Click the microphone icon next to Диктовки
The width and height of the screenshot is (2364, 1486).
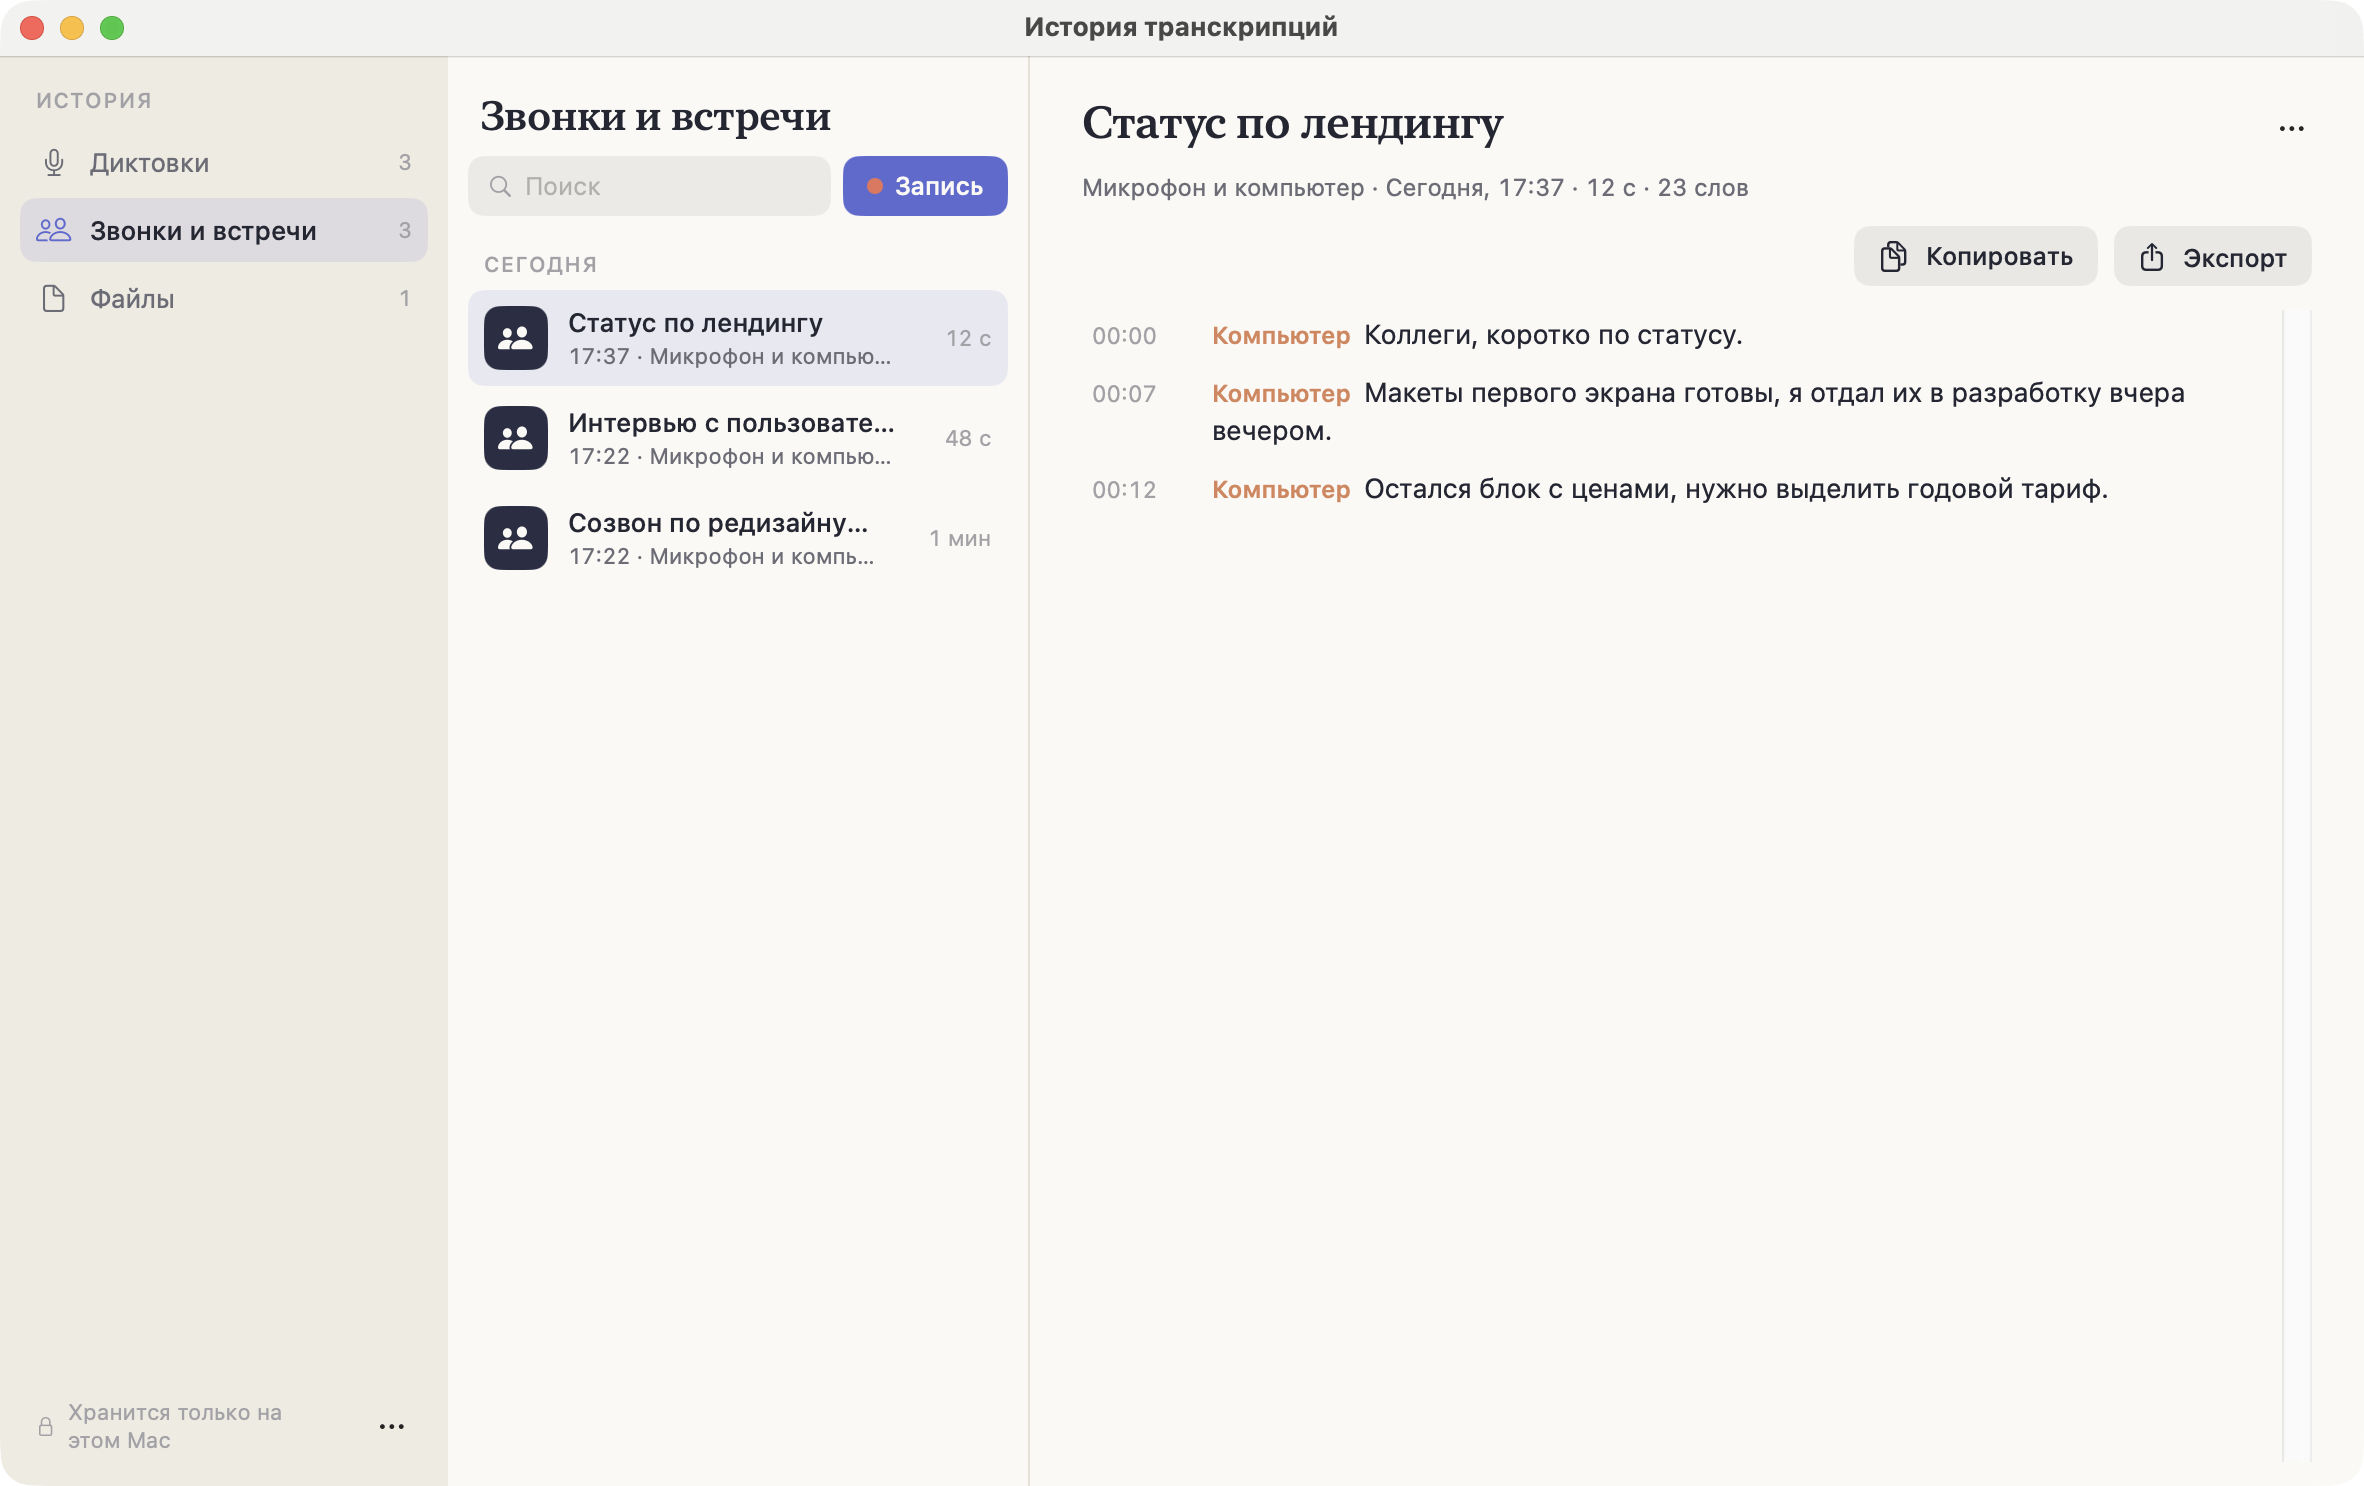point(54,162)
